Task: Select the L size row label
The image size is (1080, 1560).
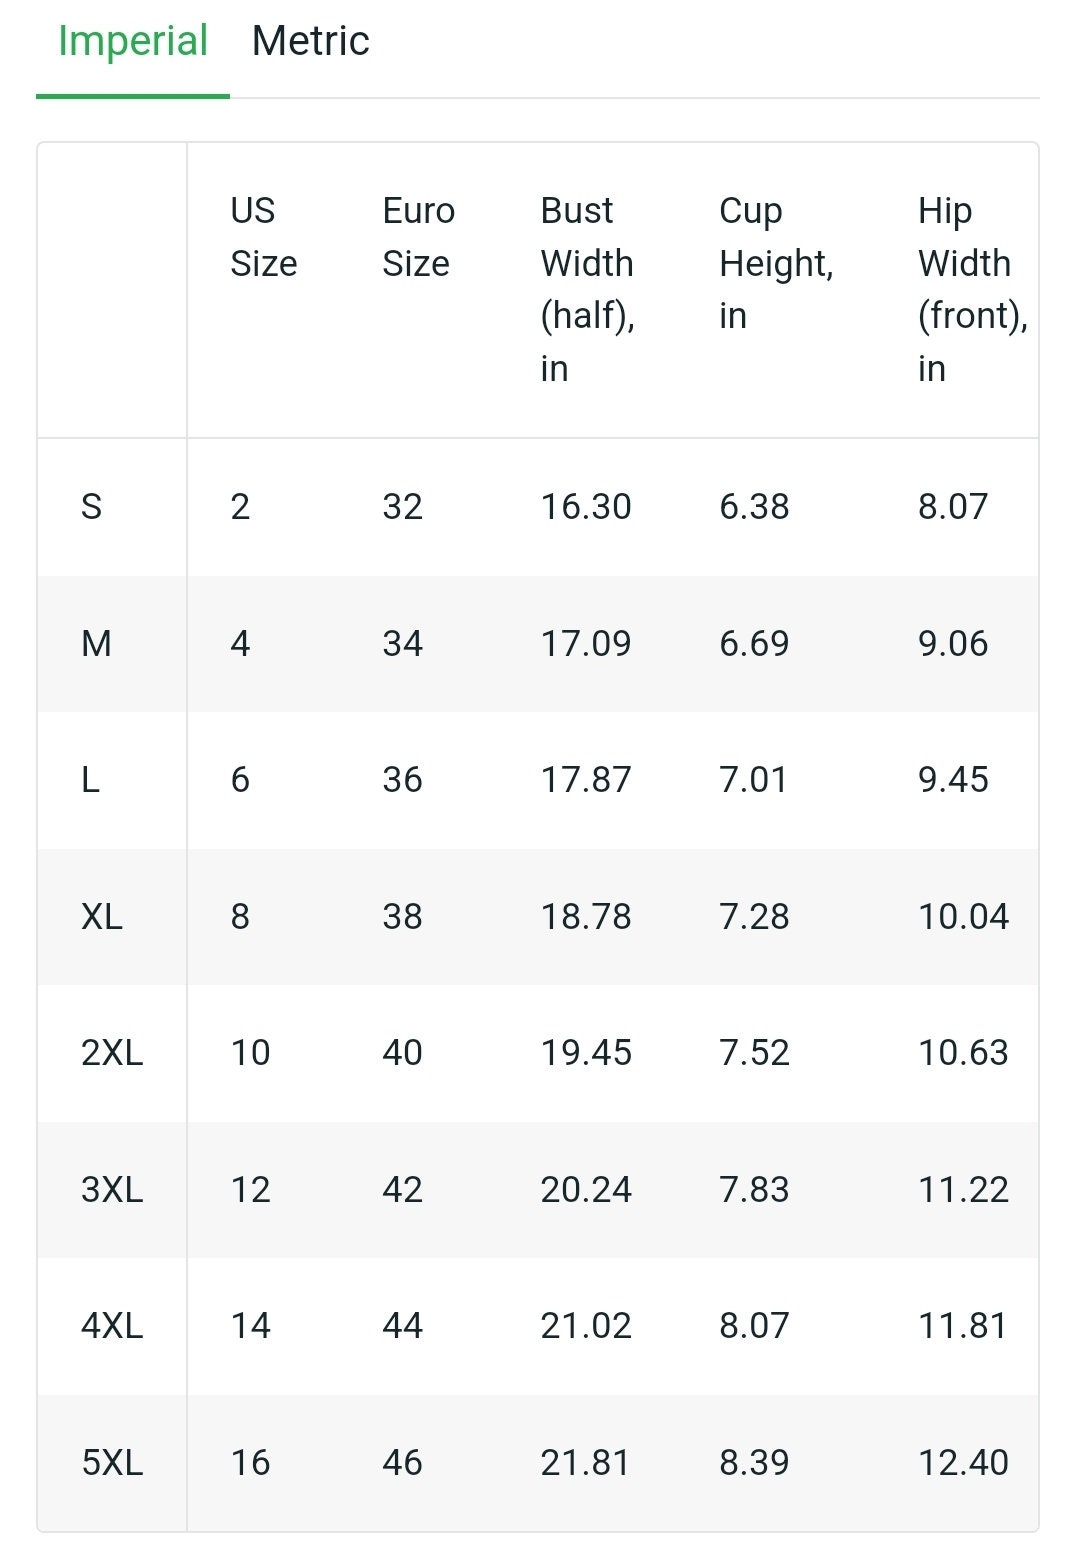Action: [x=90, y=780]
